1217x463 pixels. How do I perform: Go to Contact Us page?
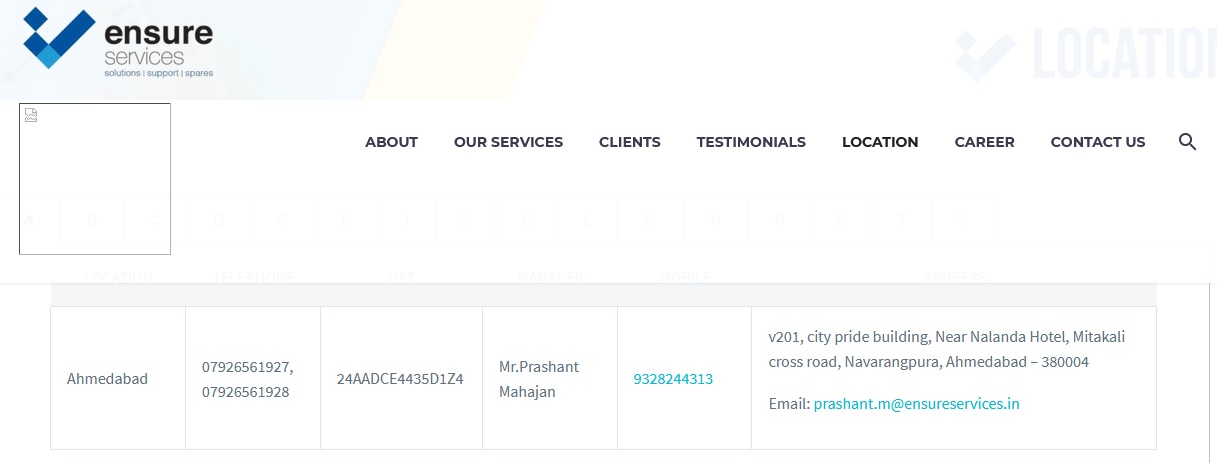pos(1098,142)
